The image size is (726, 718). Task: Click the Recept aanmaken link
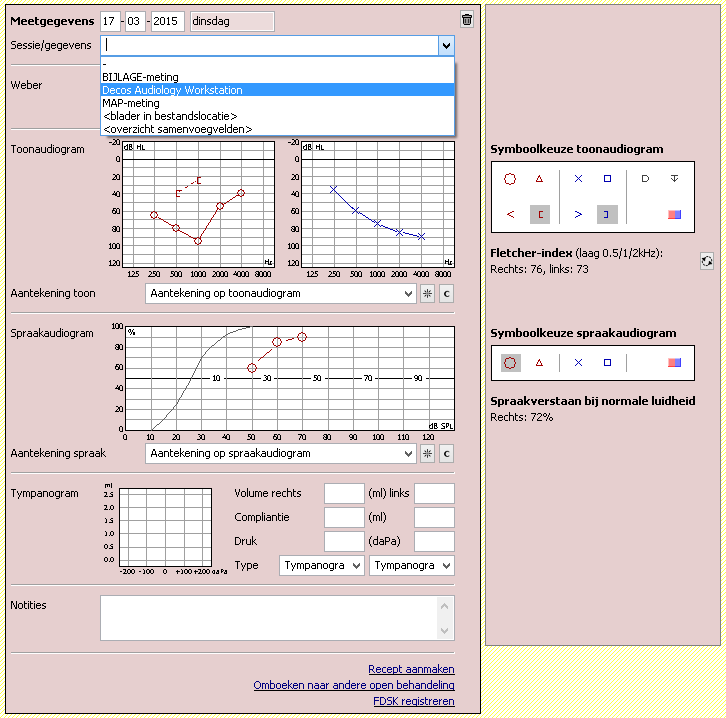coord(411,669)
